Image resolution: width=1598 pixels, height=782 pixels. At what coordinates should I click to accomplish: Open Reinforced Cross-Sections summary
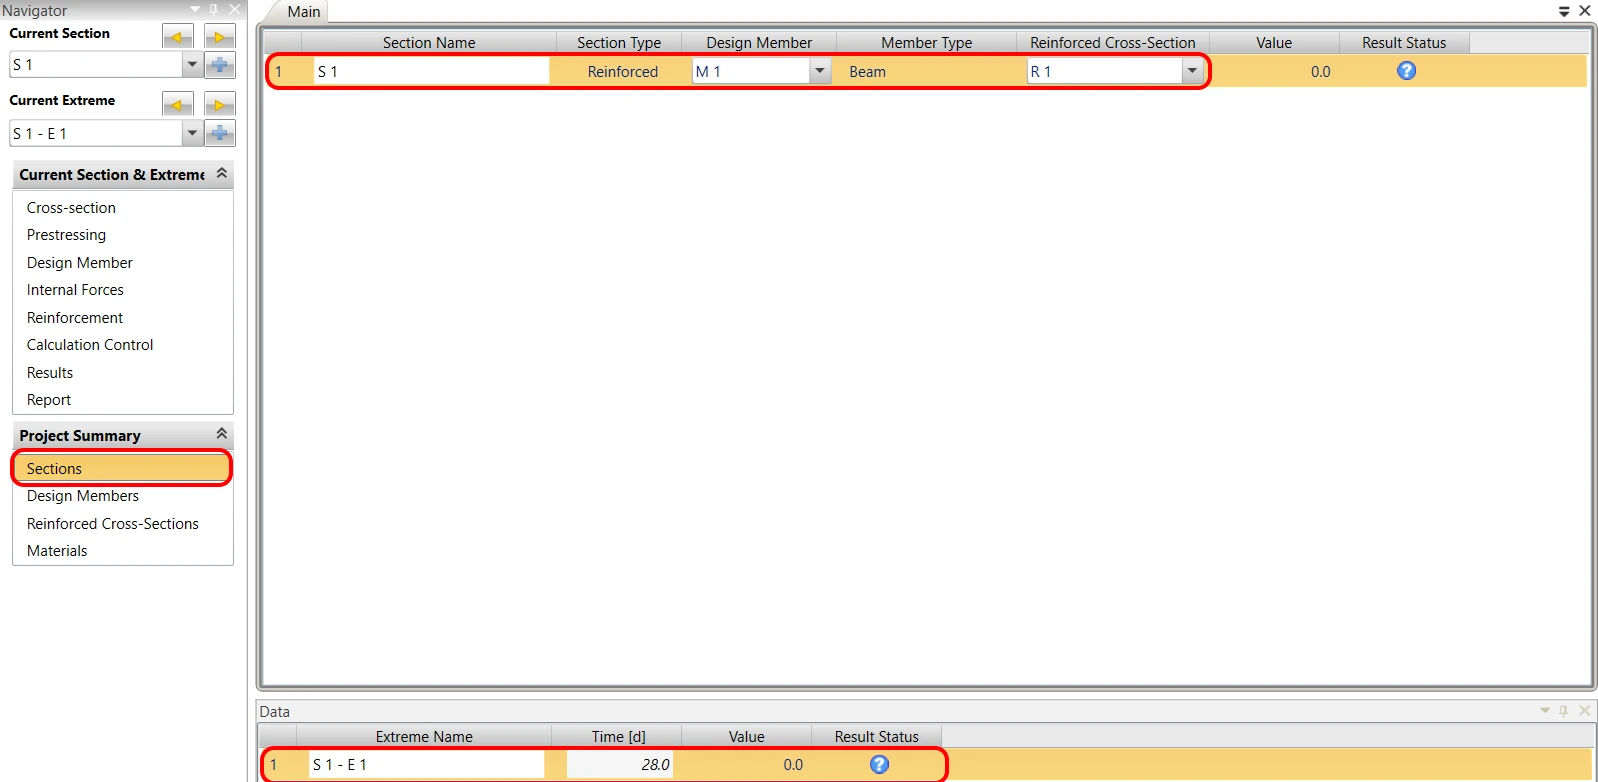113,524
